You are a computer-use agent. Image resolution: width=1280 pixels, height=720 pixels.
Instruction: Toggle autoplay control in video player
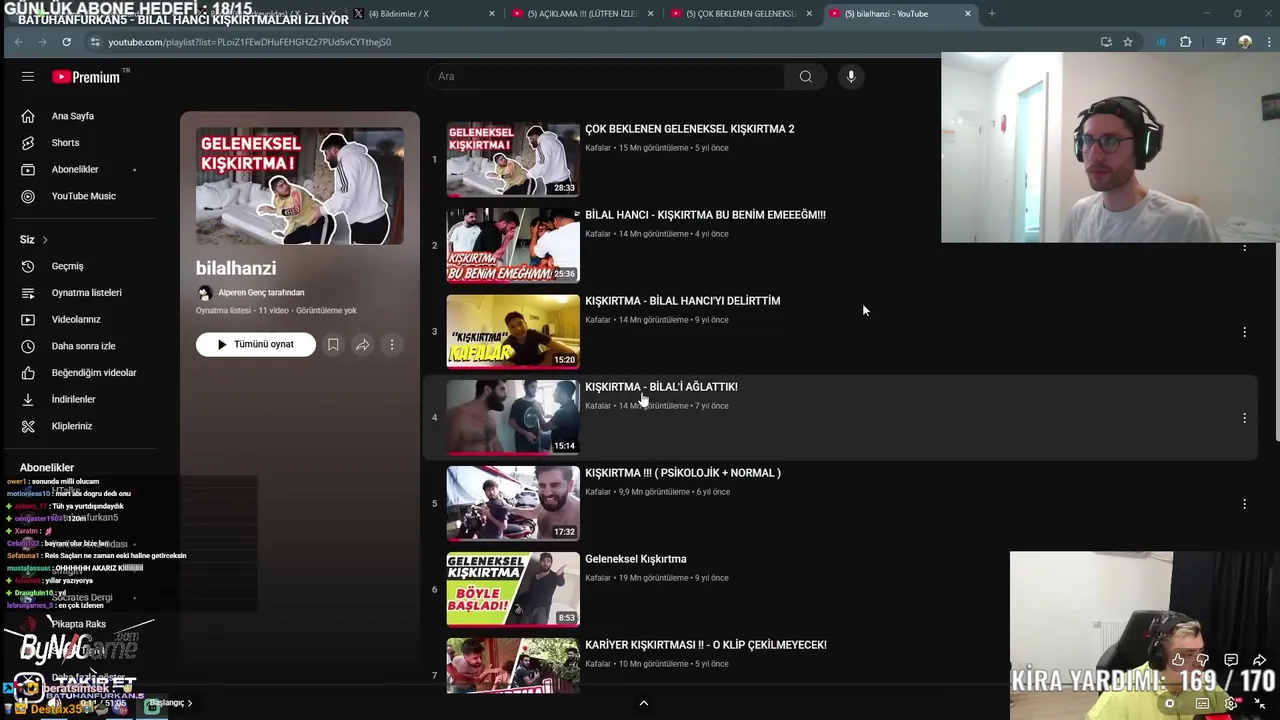tap(1170, 703)
